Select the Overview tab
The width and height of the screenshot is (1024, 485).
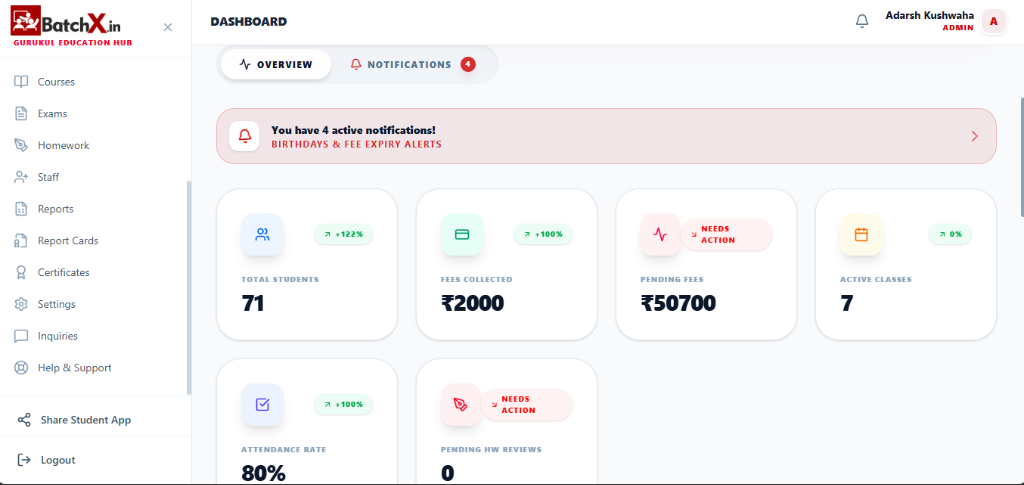pos(276,65)
